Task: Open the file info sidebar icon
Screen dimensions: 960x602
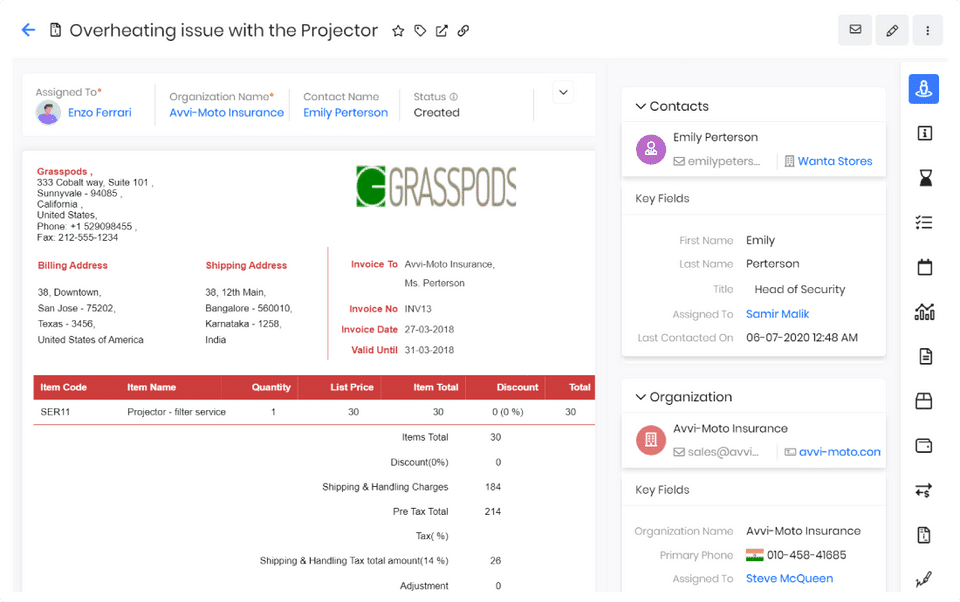Action: pos(924,535)
